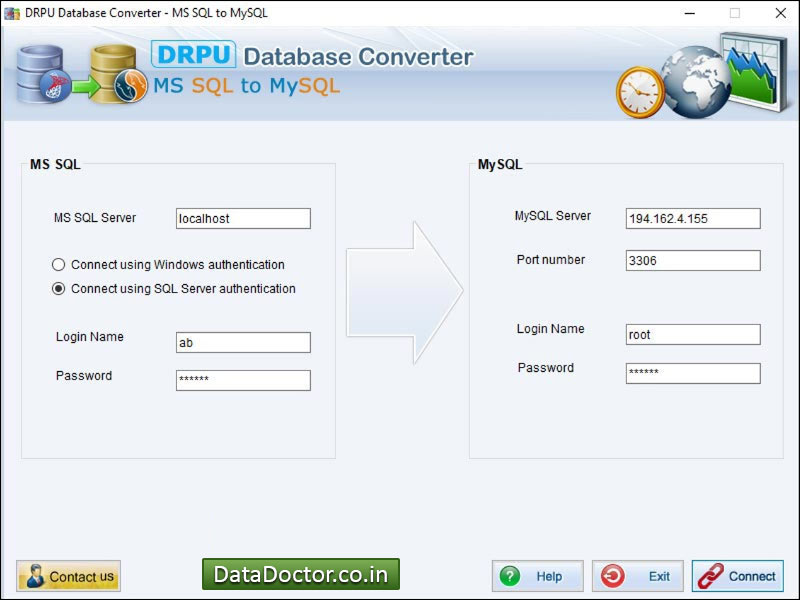
Task: Click the MySQL Login Name root field
Action: point(693,334)
